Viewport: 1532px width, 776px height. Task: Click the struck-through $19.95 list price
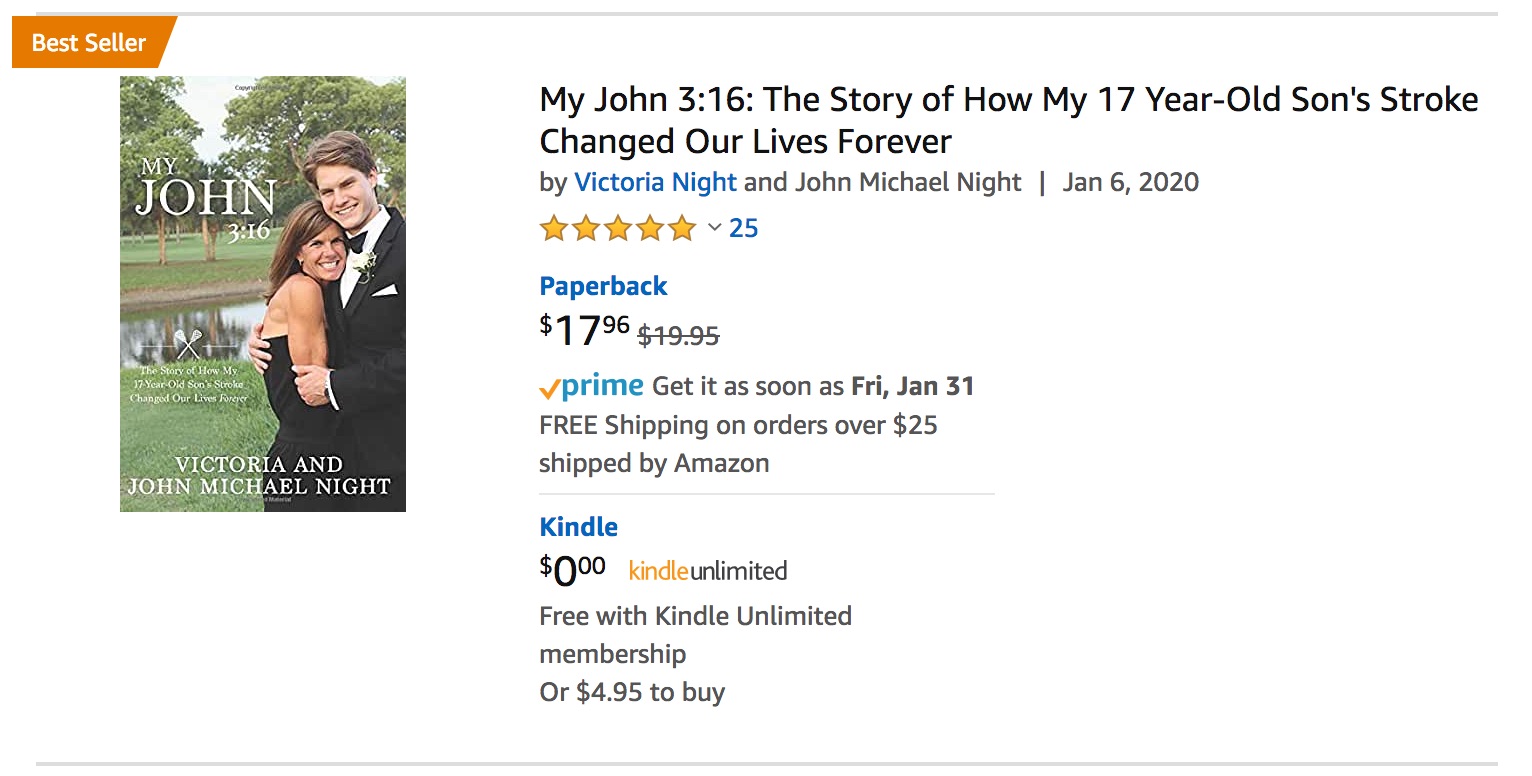pyautogui.click(x=679, y=336)
